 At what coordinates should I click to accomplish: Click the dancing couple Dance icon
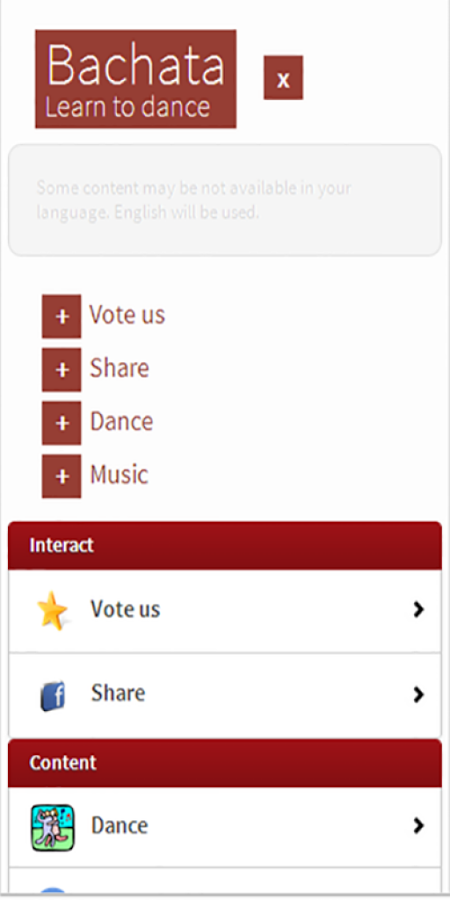point(53,827)
